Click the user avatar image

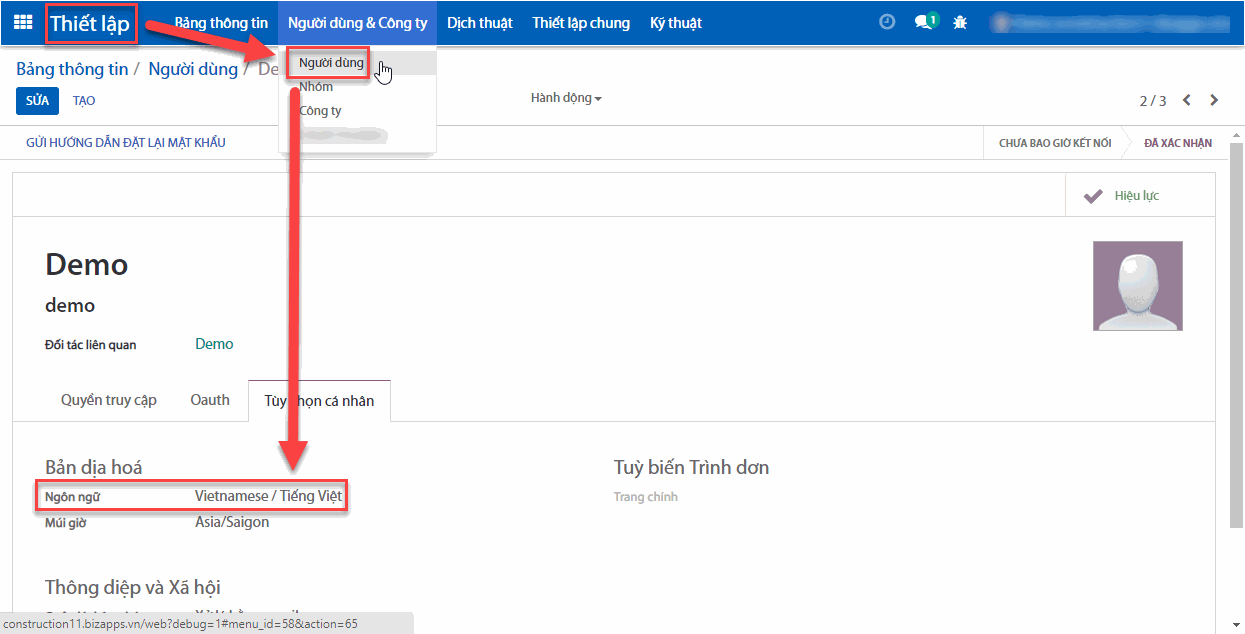[x=1137, y=285]
